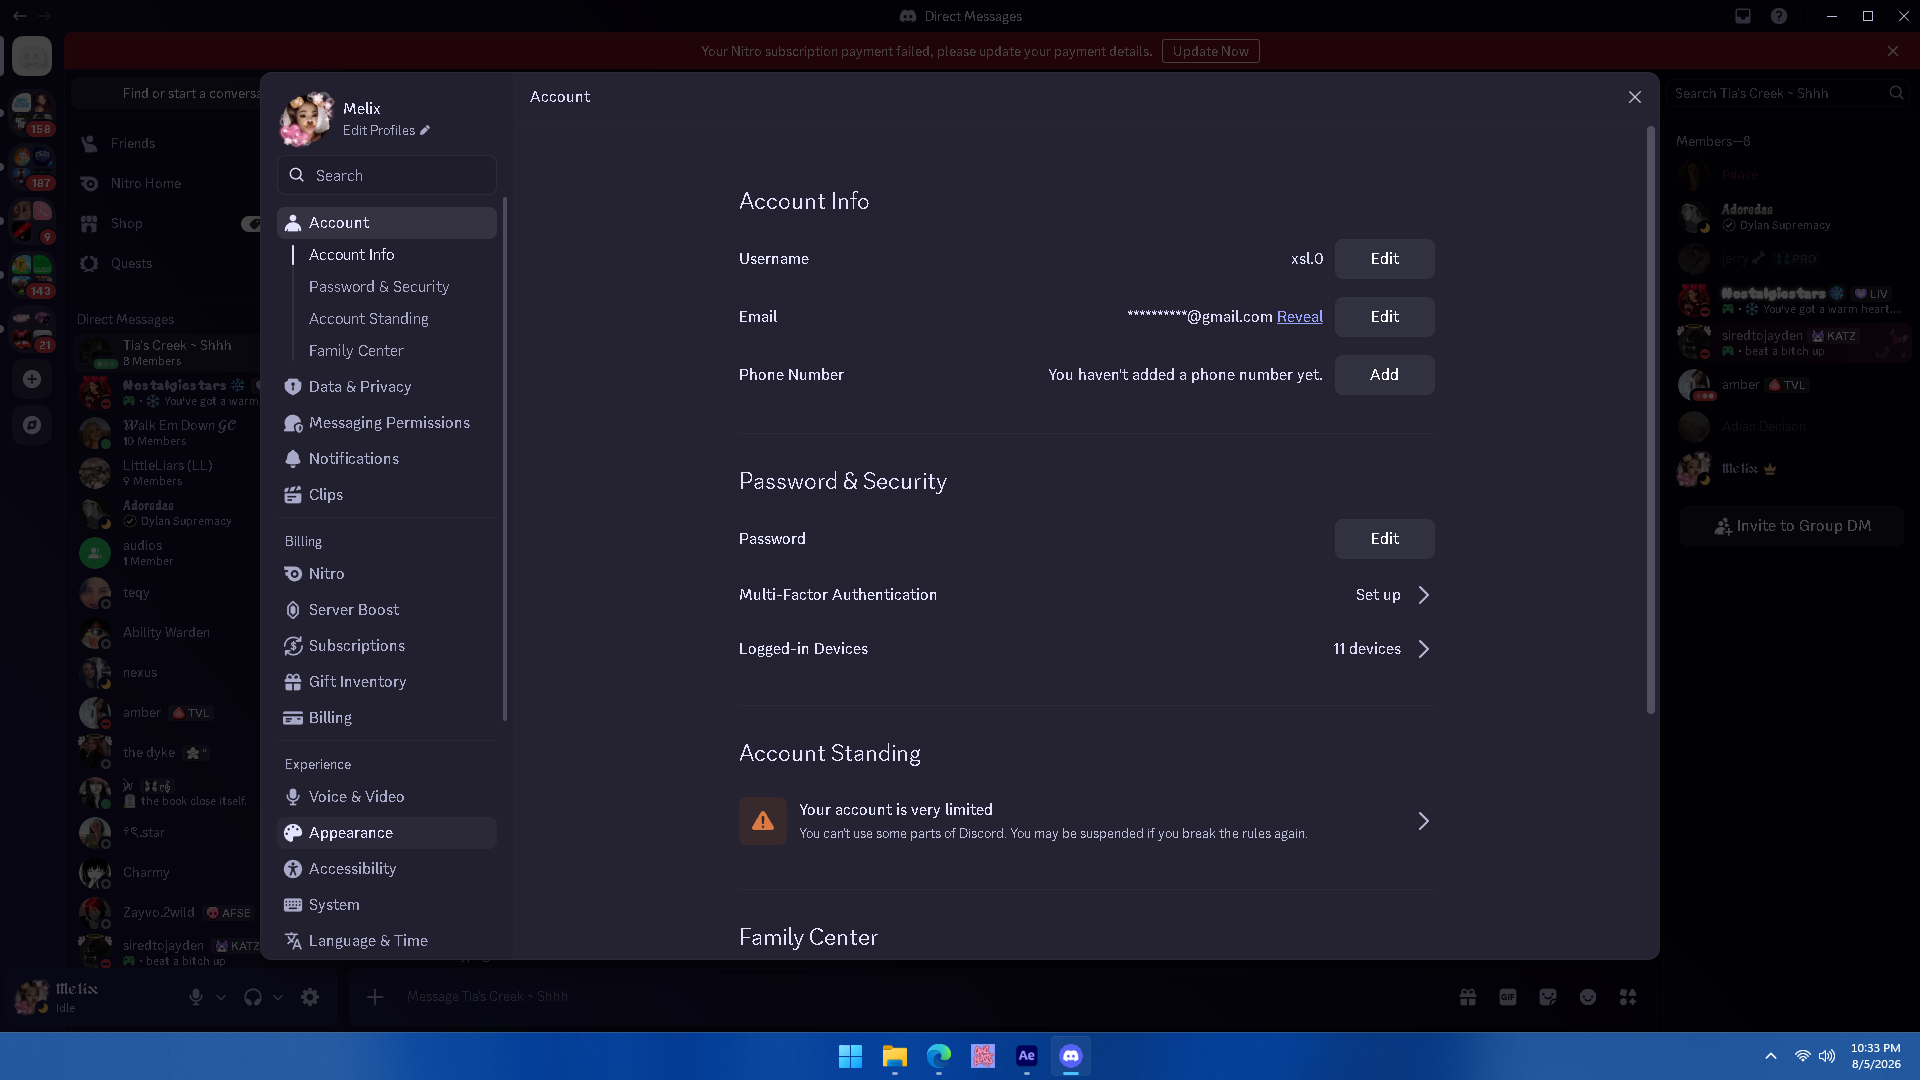Click the Nitro icon under Billing

293,574
